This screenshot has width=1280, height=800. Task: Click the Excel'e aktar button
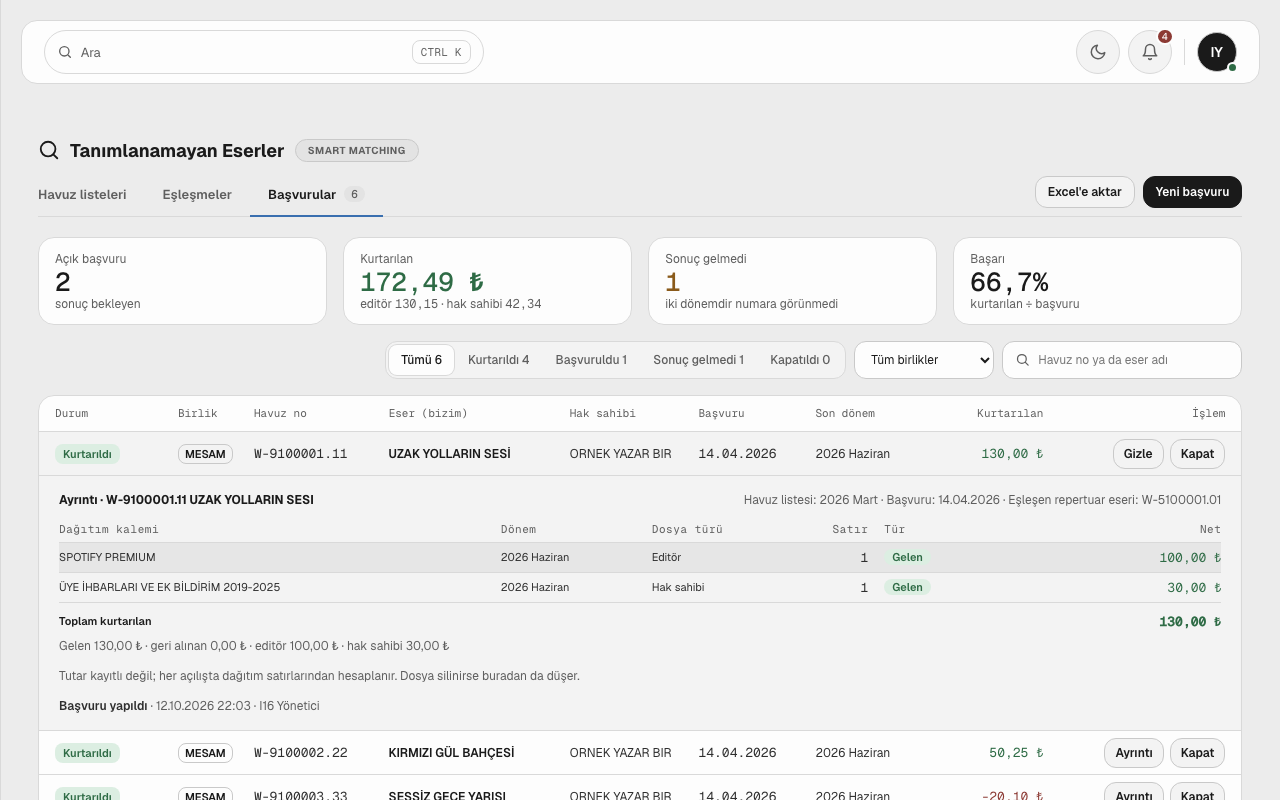click(x=1085, y=192)
